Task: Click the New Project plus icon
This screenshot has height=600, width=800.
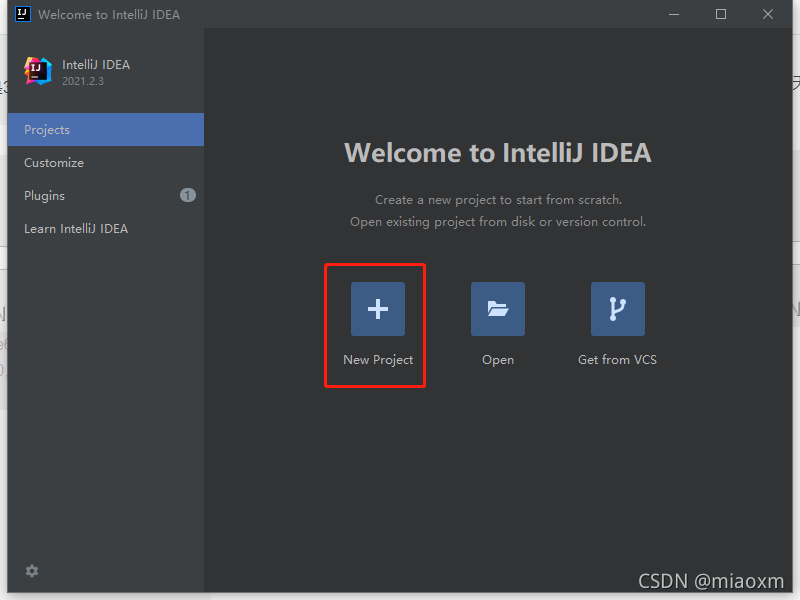Action: coord(378,309)
